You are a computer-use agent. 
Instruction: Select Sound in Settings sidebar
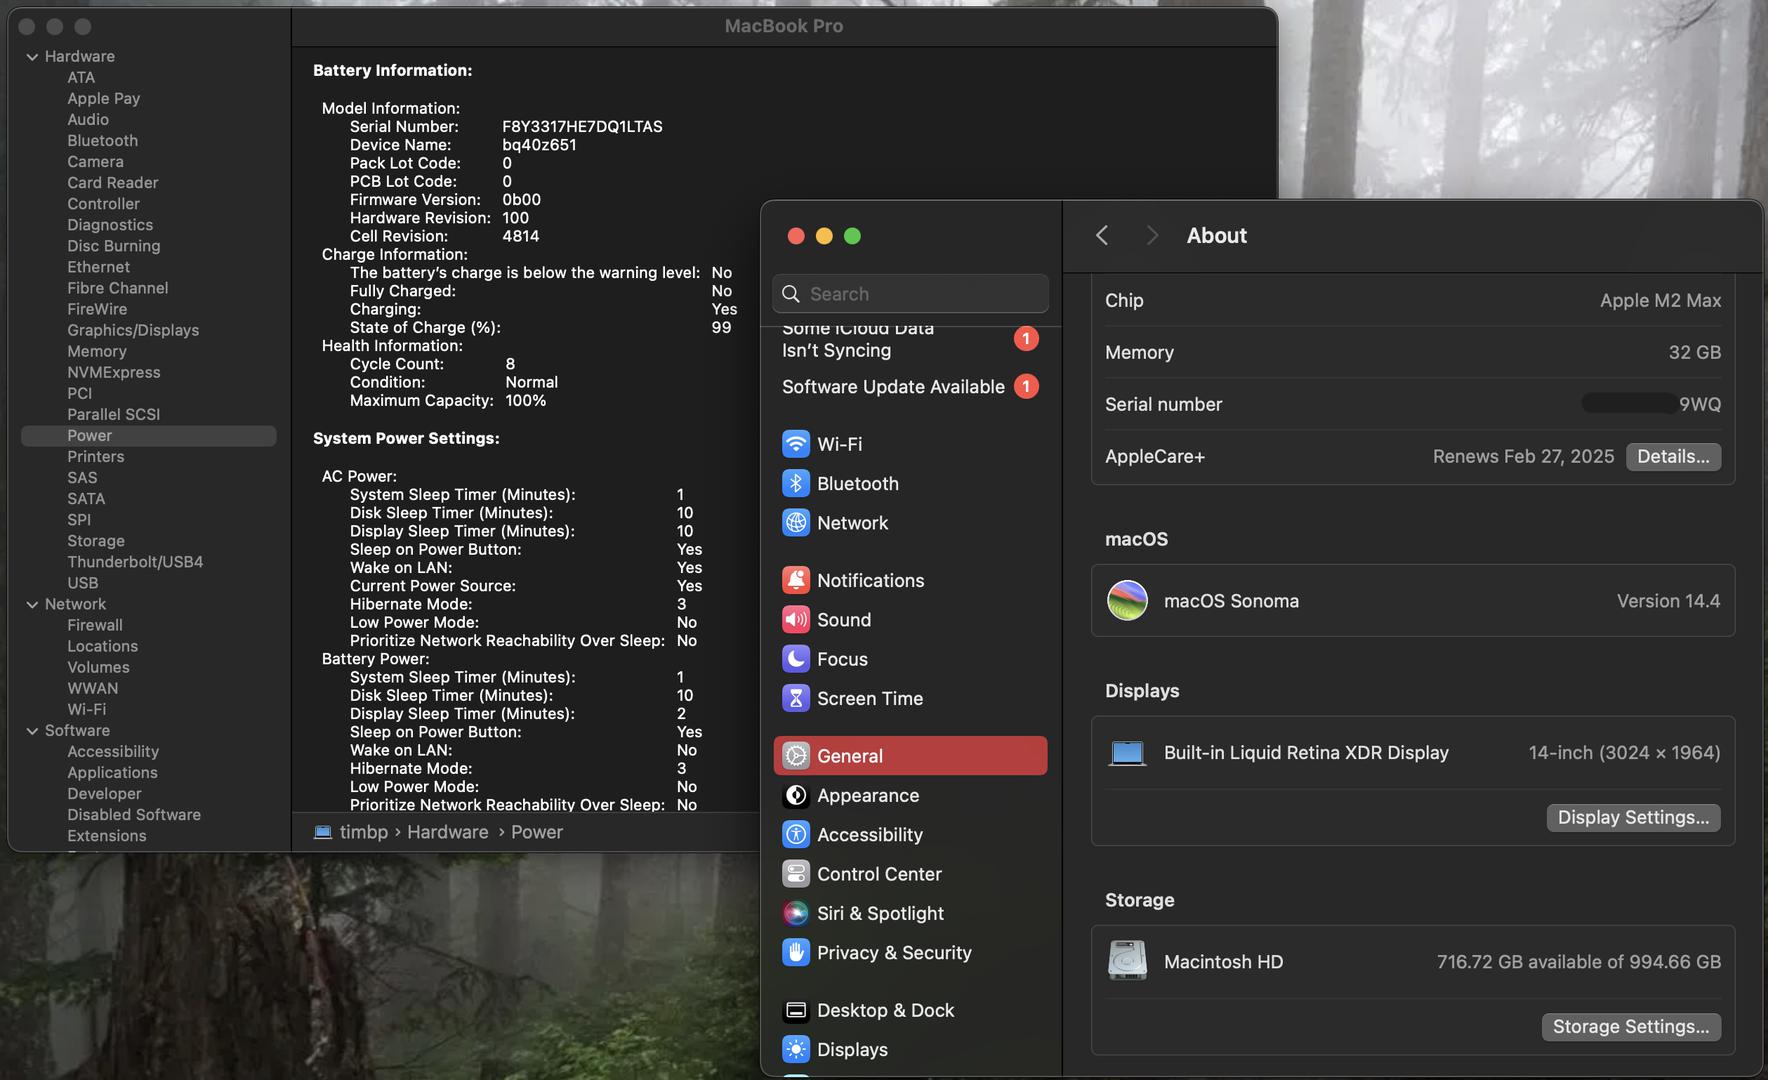[x=910, y=620]
